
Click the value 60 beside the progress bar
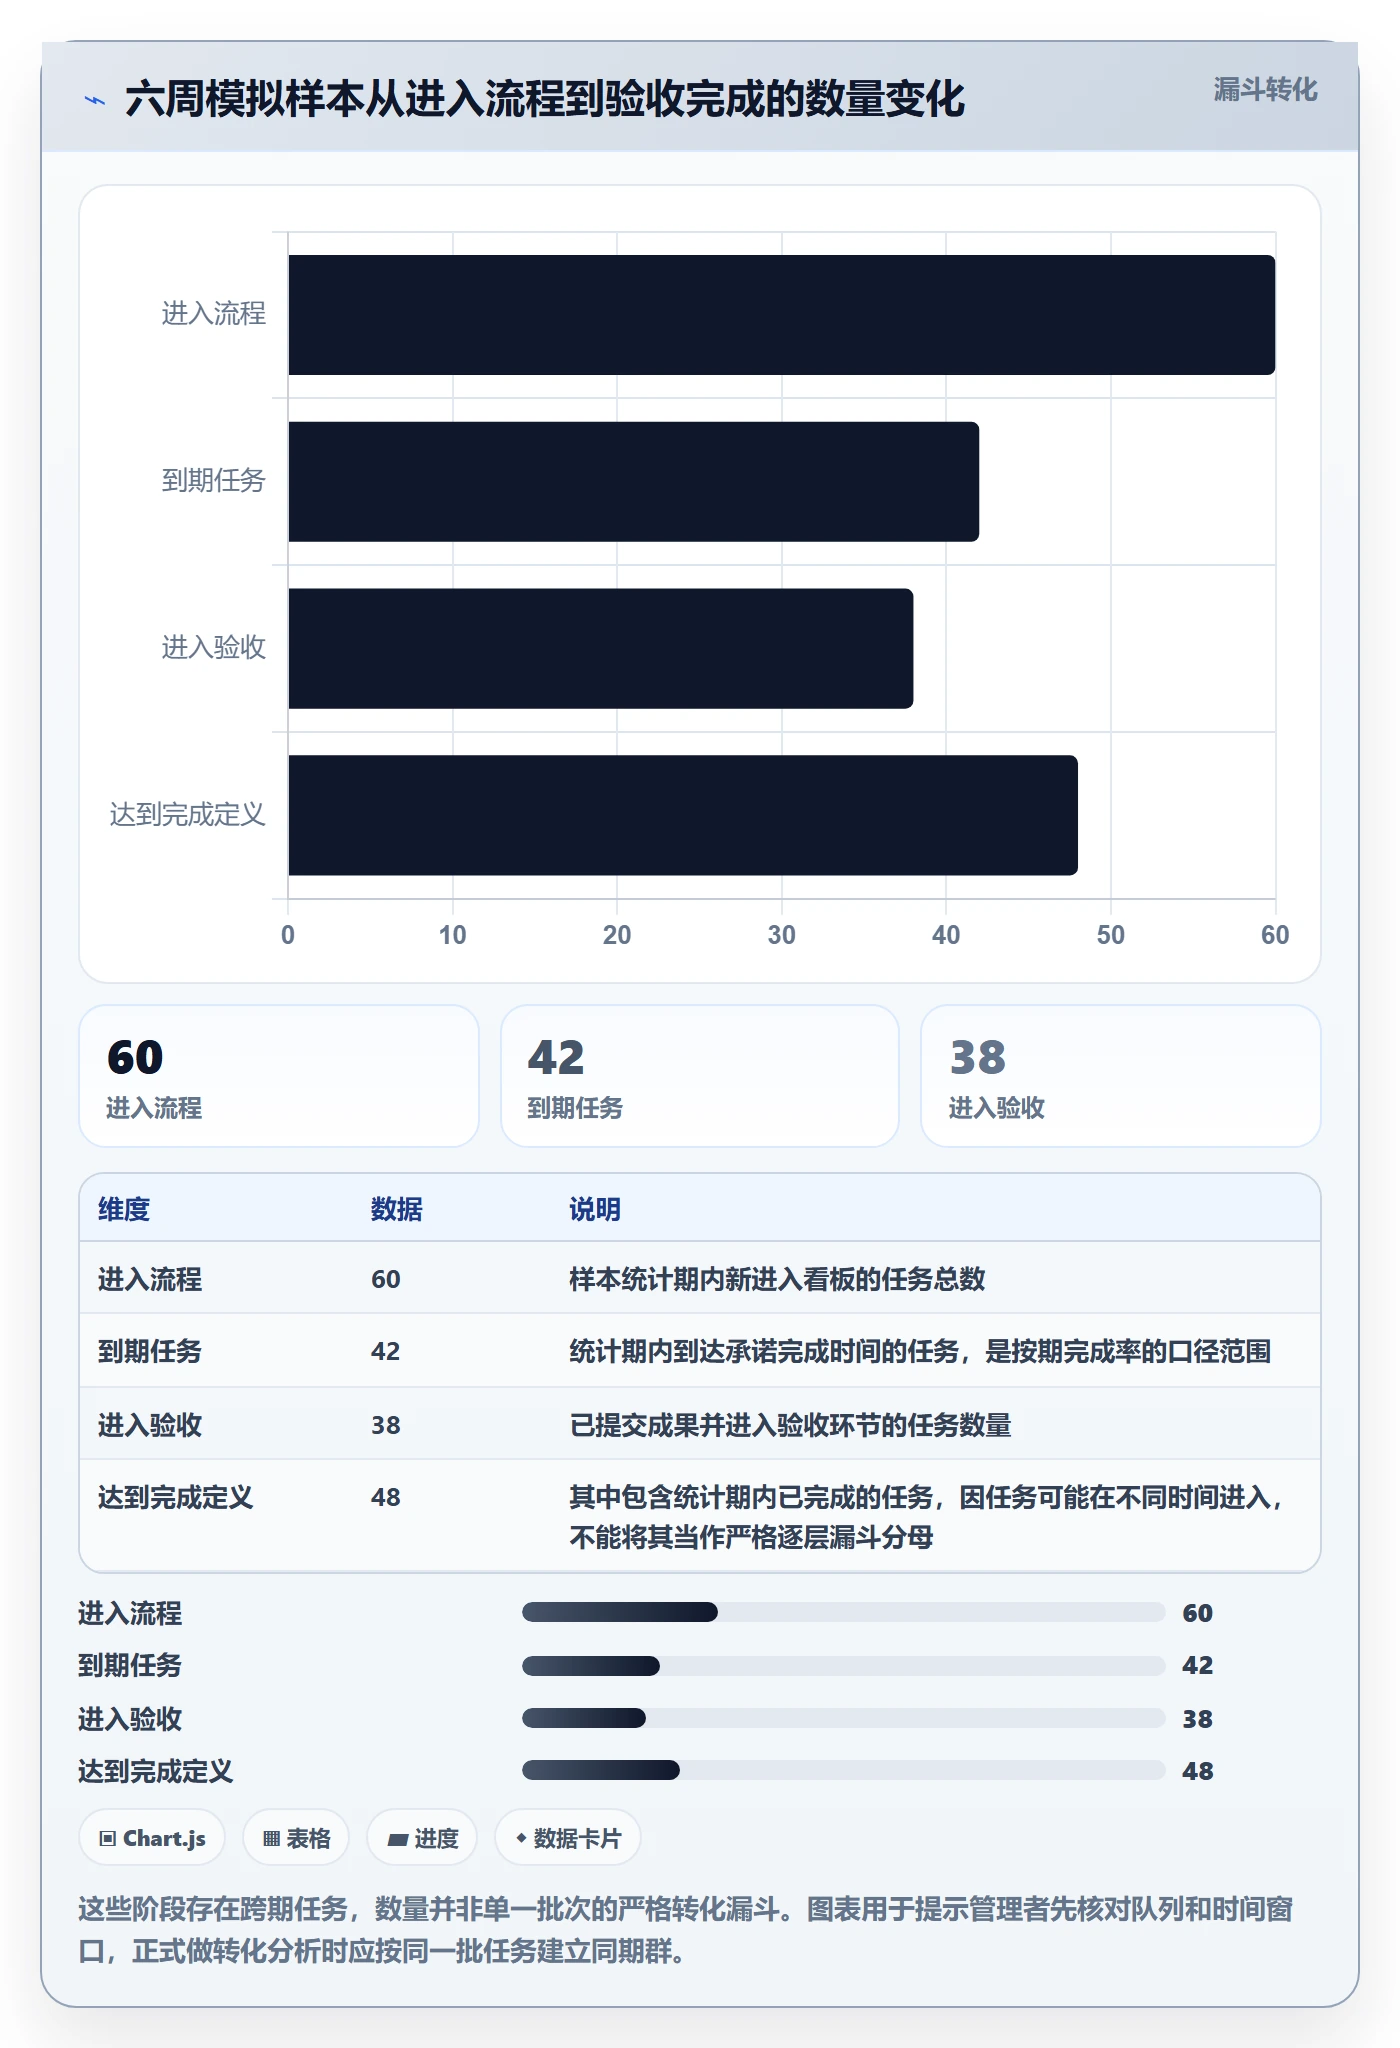[1198, 1613]
